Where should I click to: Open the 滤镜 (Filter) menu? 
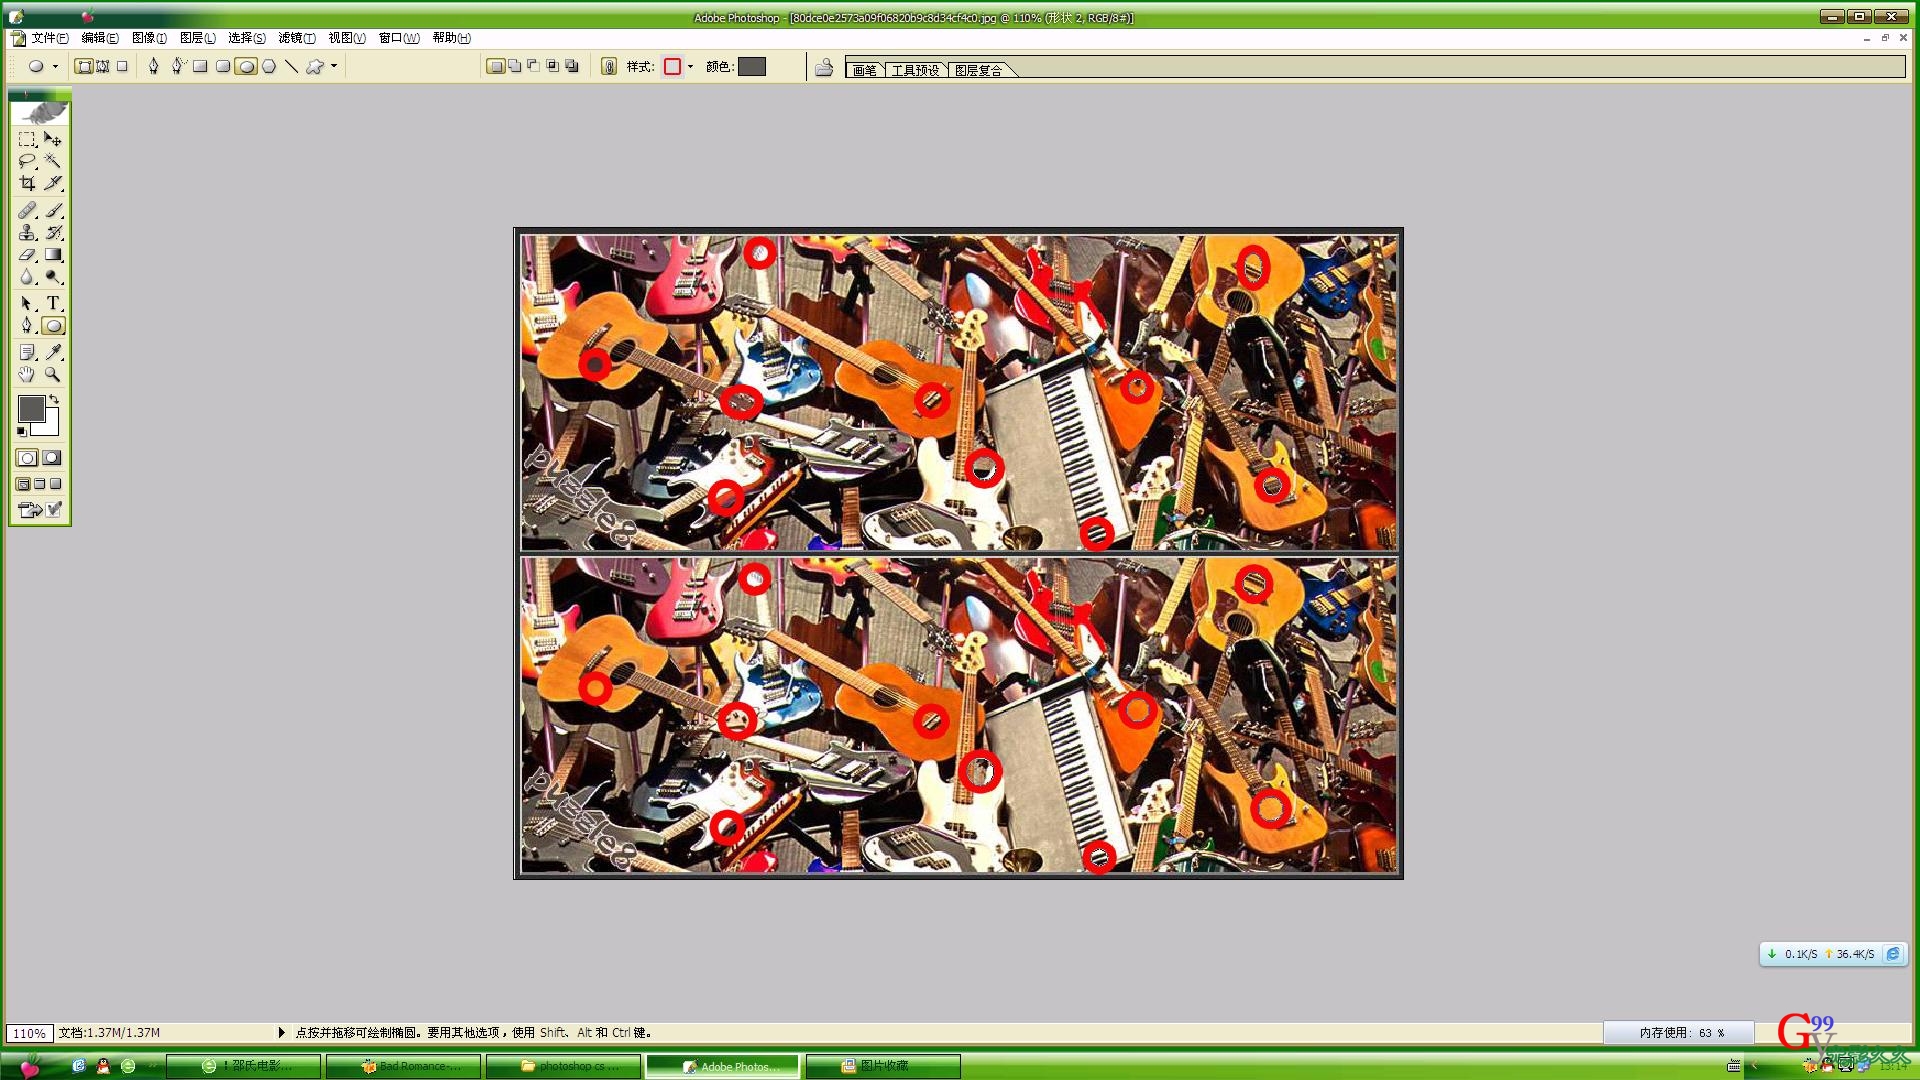coord(296,38)
